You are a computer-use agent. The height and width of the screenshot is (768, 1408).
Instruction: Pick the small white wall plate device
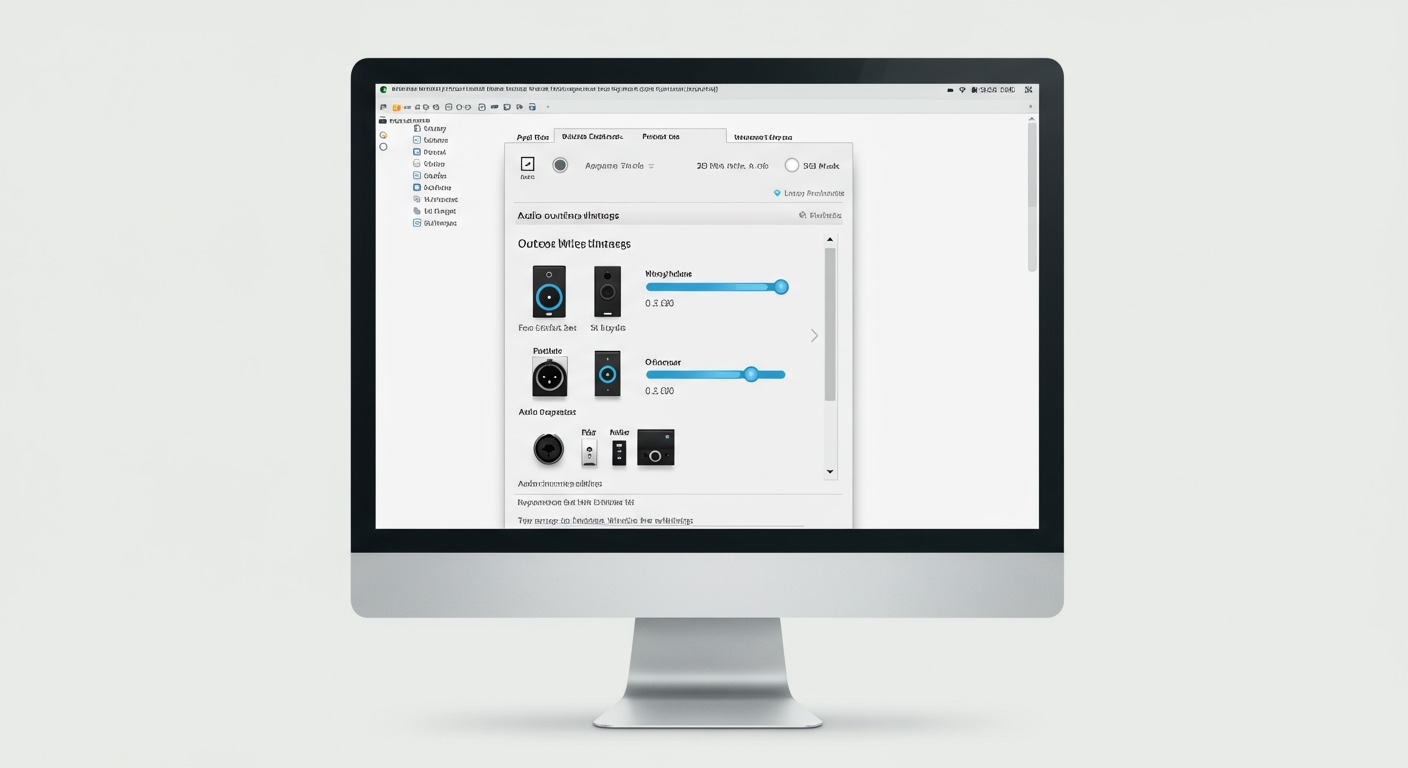[589, 452]
